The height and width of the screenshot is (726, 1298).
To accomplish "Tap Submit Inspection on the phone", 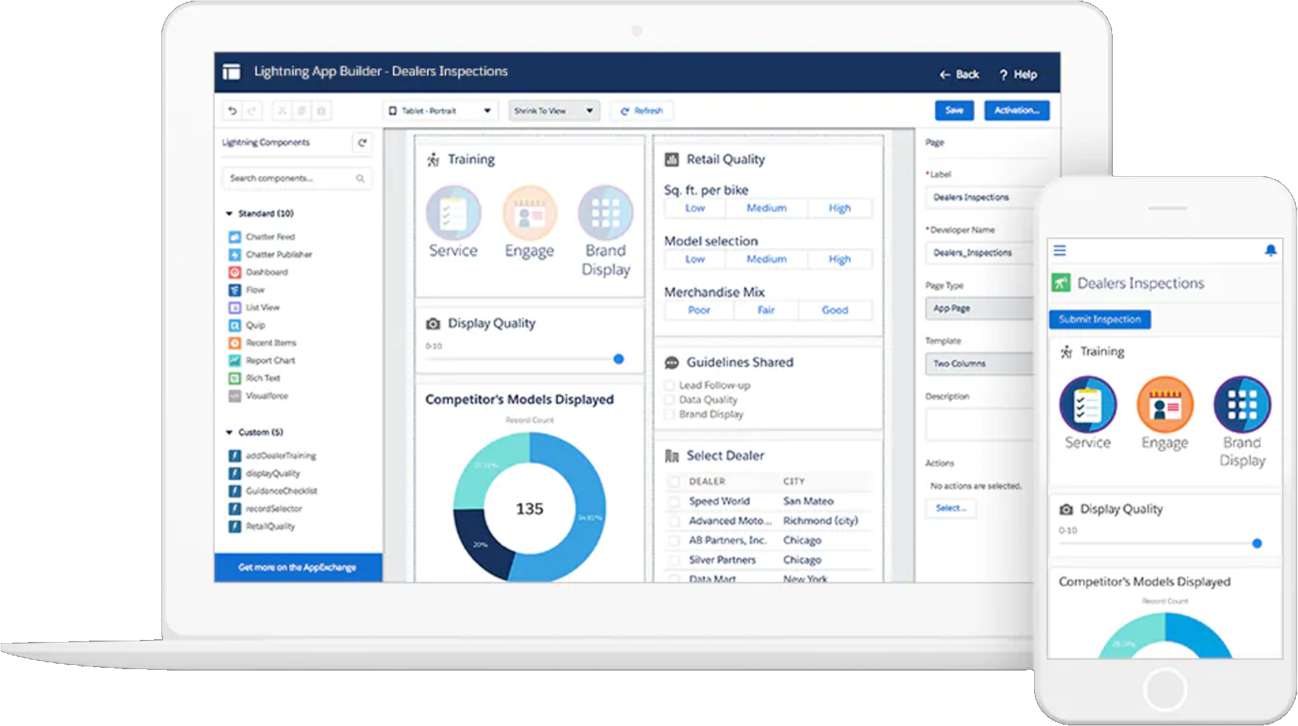I will click(x=1100, y=320).
